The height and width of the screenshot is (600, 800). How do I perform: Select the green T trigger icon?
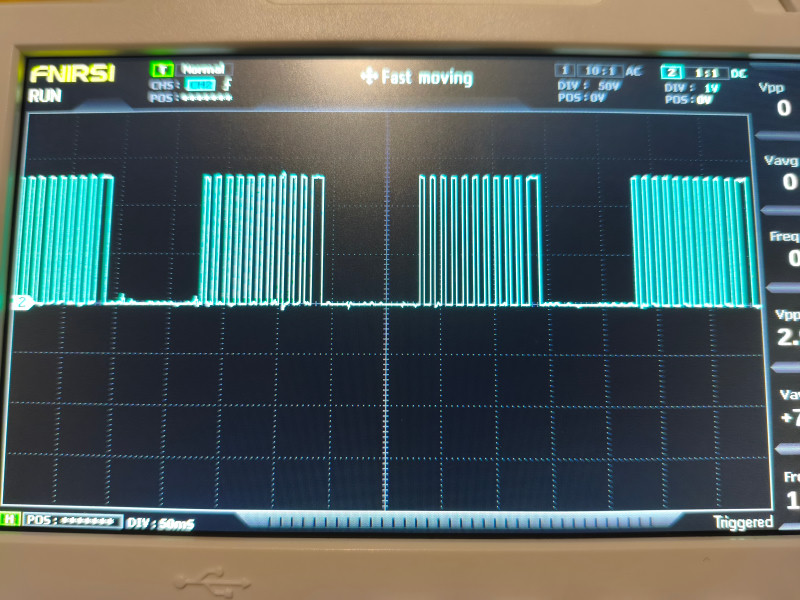coord(162,69)
